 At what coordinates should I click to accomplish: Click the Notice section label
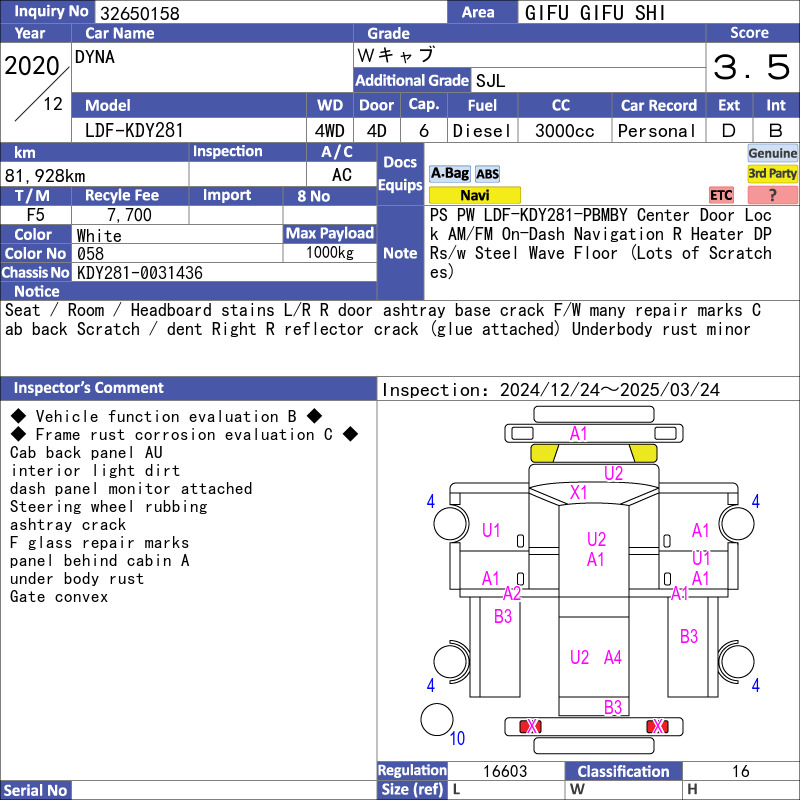pos(36,291)
